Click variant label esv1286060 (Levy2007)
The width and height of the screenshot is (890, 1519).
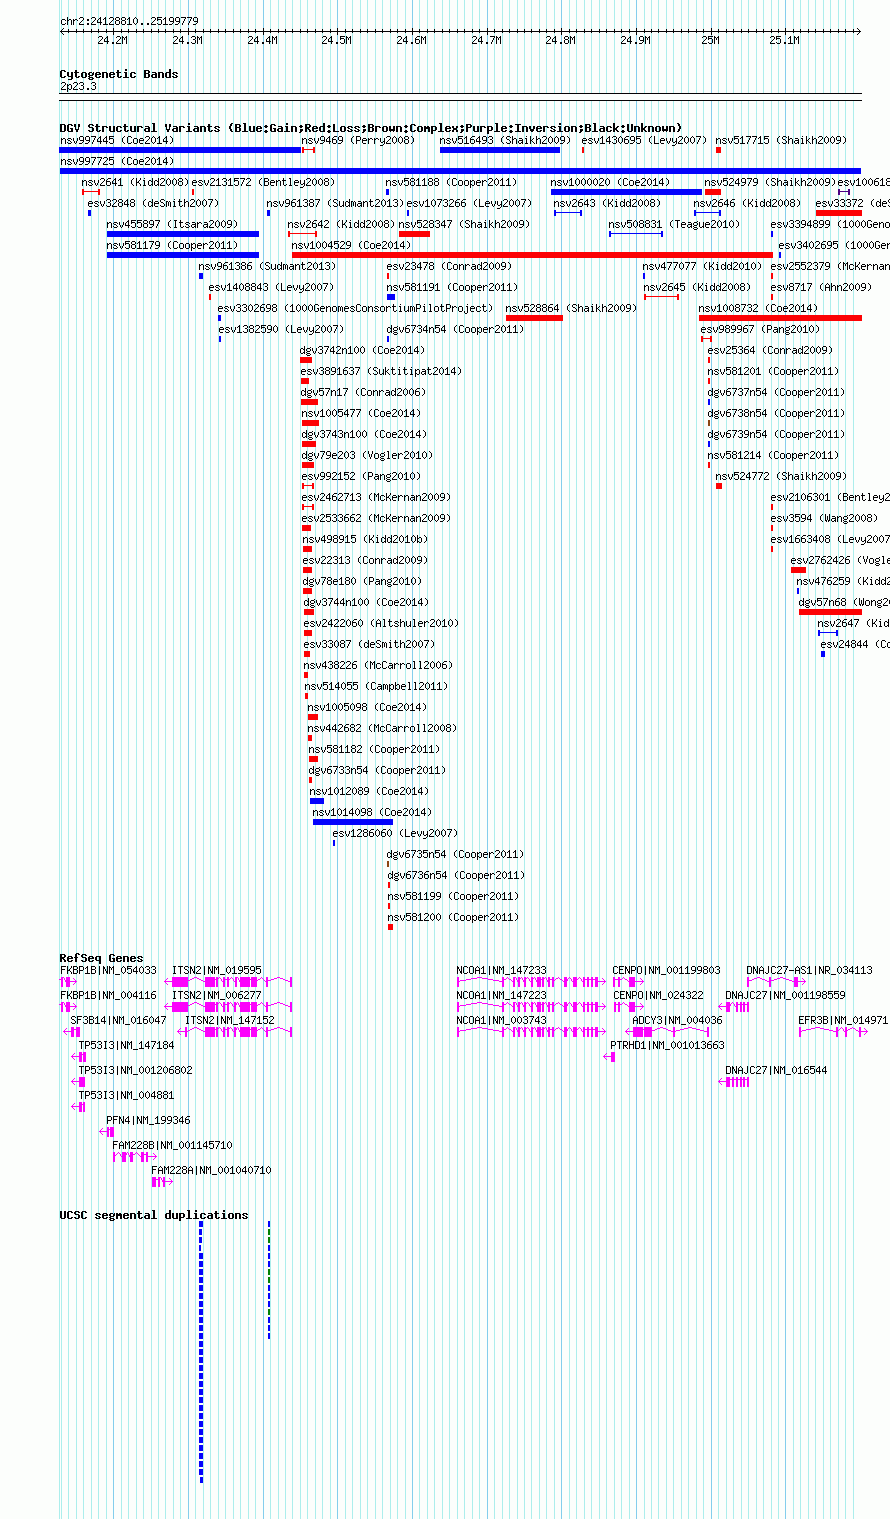click(395, 834)
